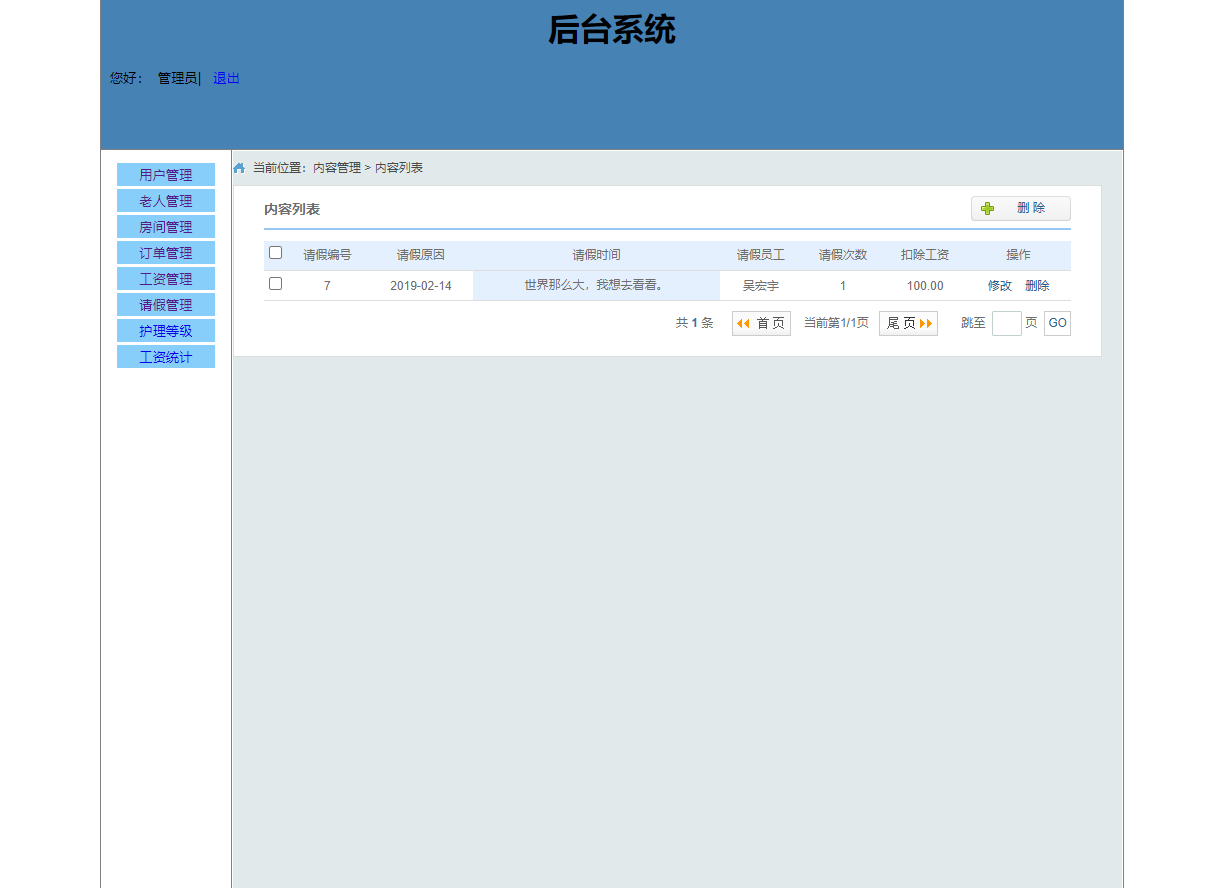This screenshot has height=888, width=1232.
Task: Click the double-right arrow icon beside 尾页
Action: point(925,323)
